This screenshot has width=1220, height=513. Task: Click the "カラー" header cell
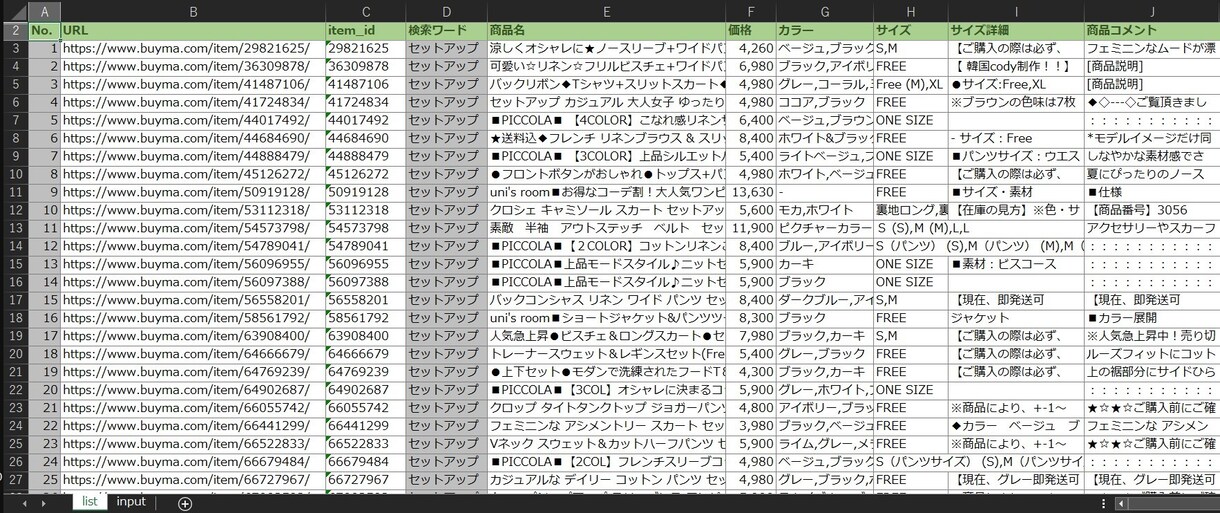[x=824, y=30]
